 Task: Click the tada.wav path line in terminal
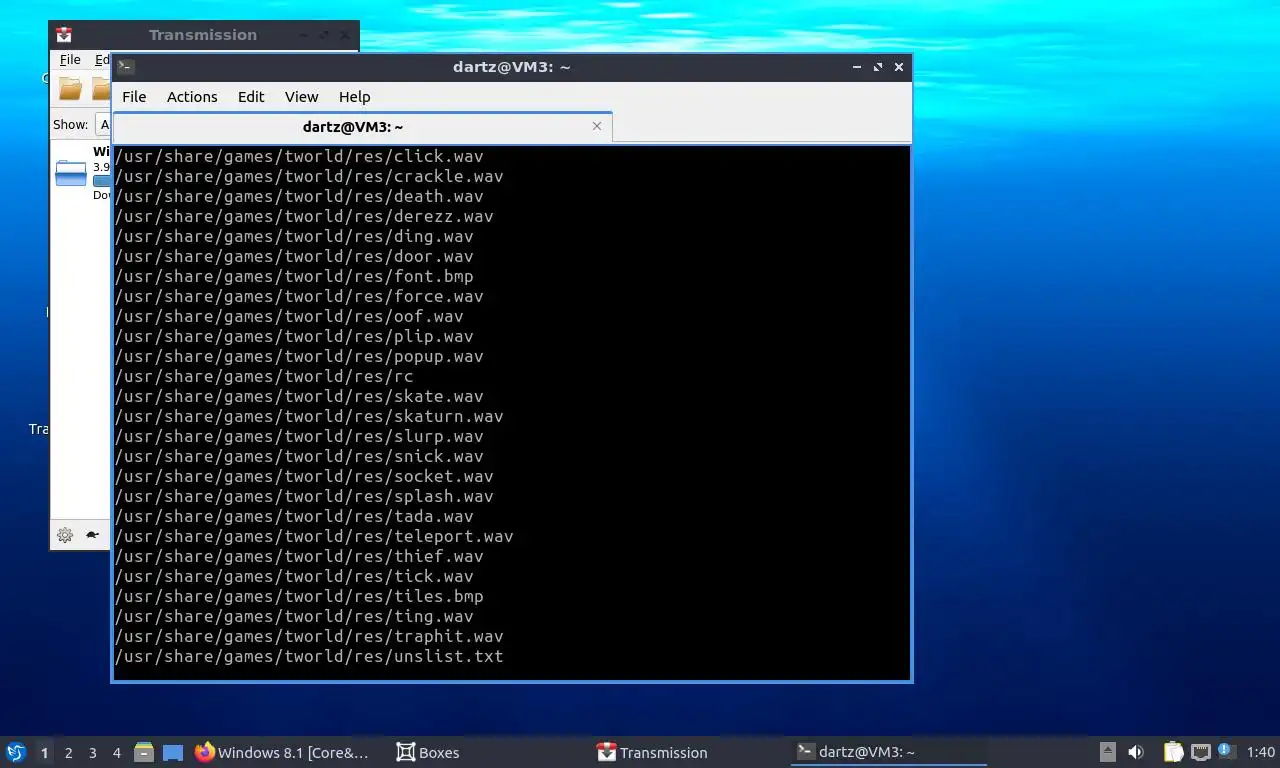pyautogui.click(x=294, y=517)
